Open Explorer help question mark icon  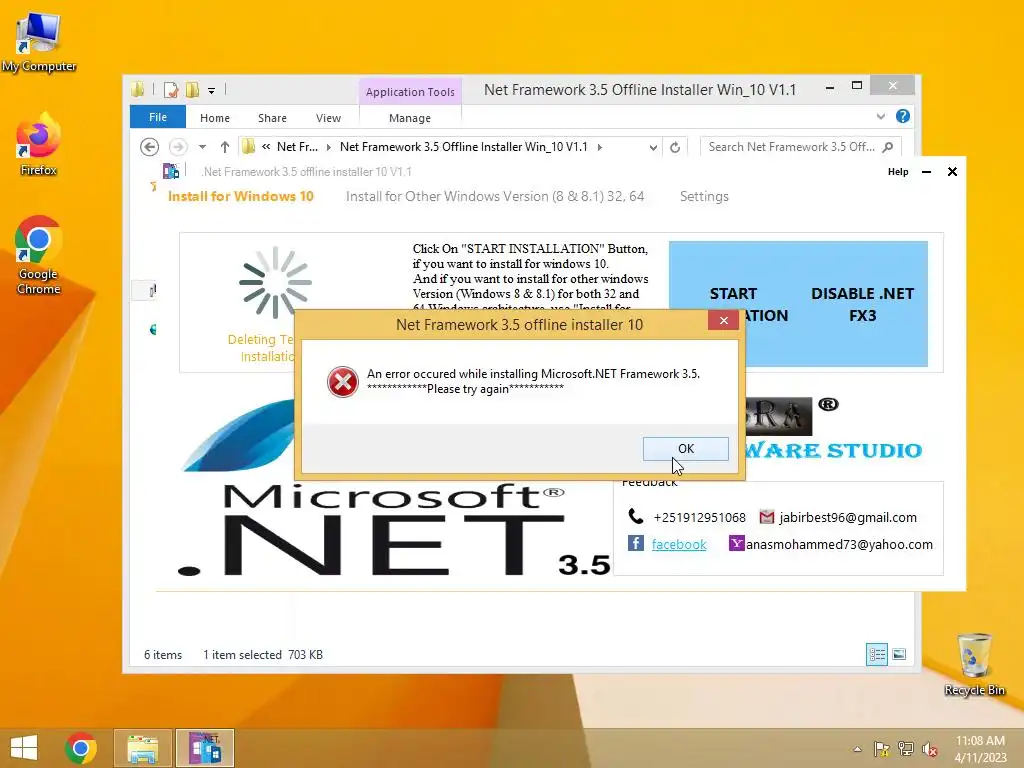(x=903, y=116)
